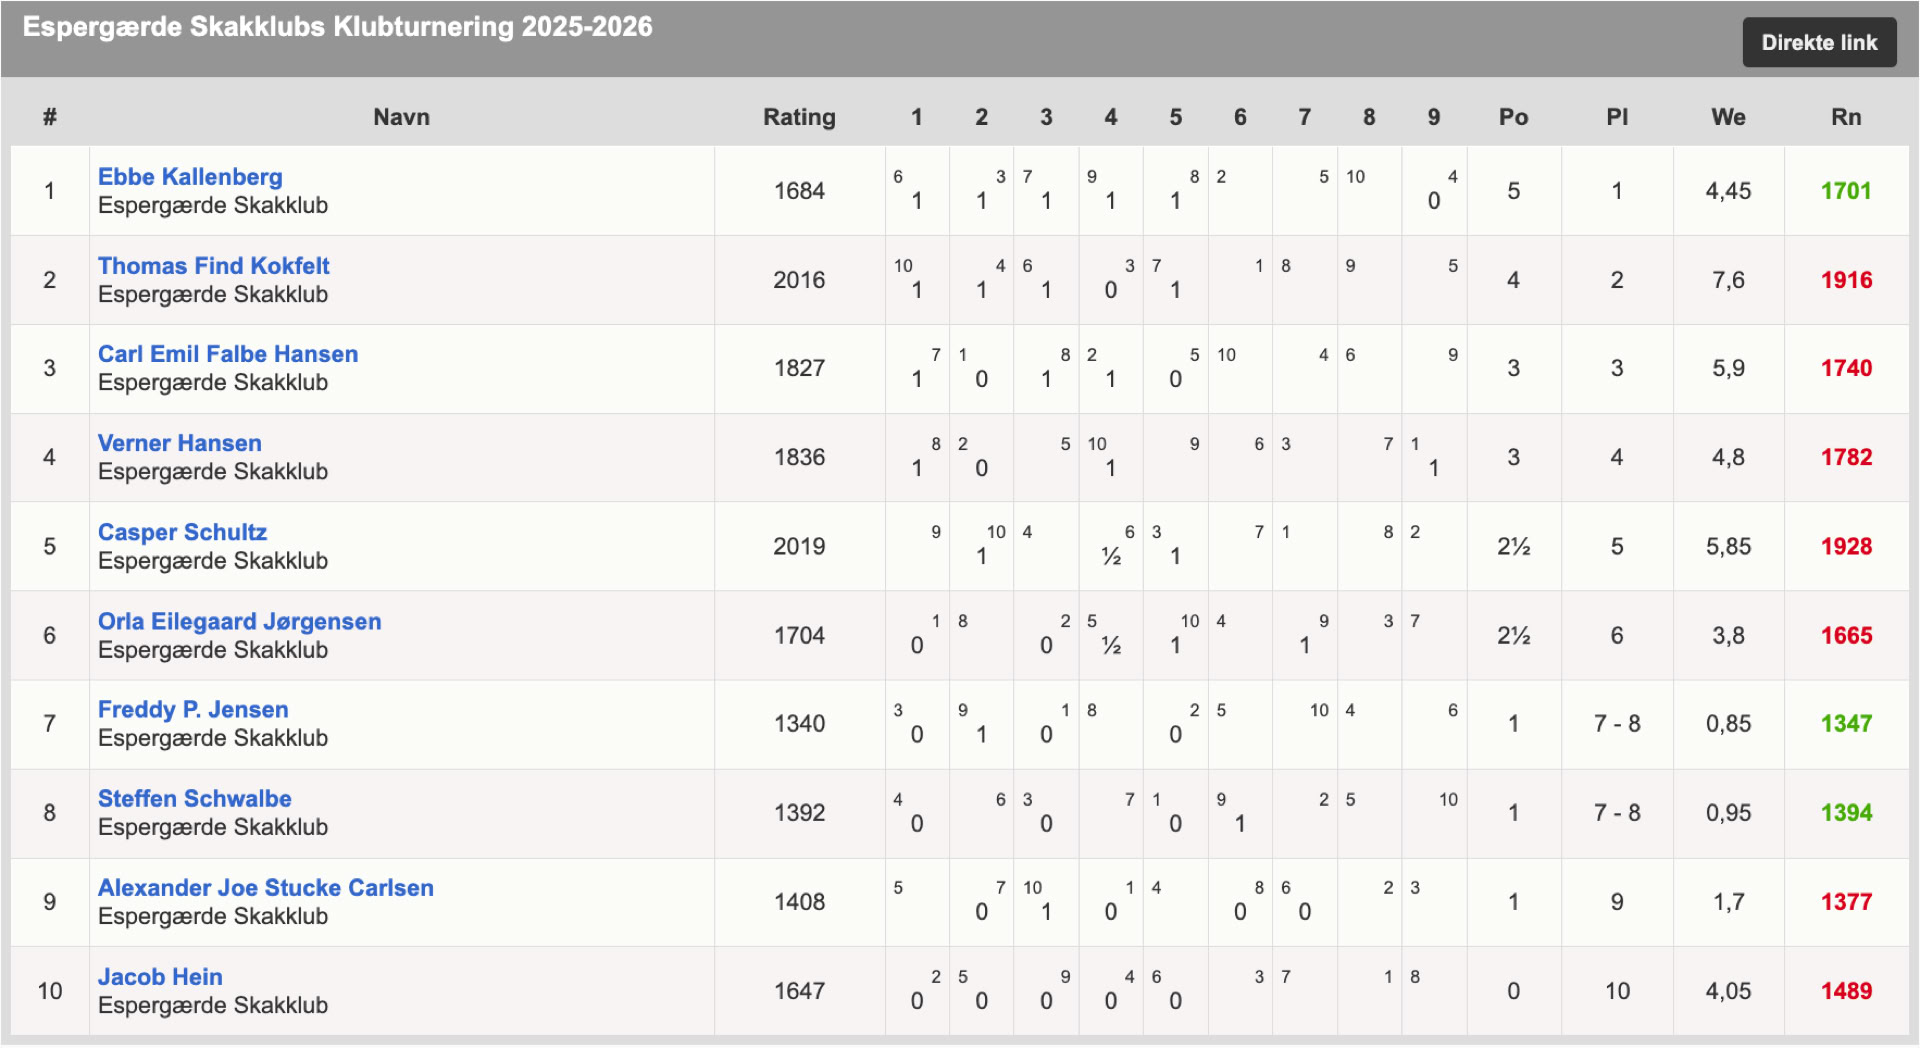Viewport: 1920px width, 1048px height.
Task: Open Casper Schultz's player link
Action: pos(182,532)
